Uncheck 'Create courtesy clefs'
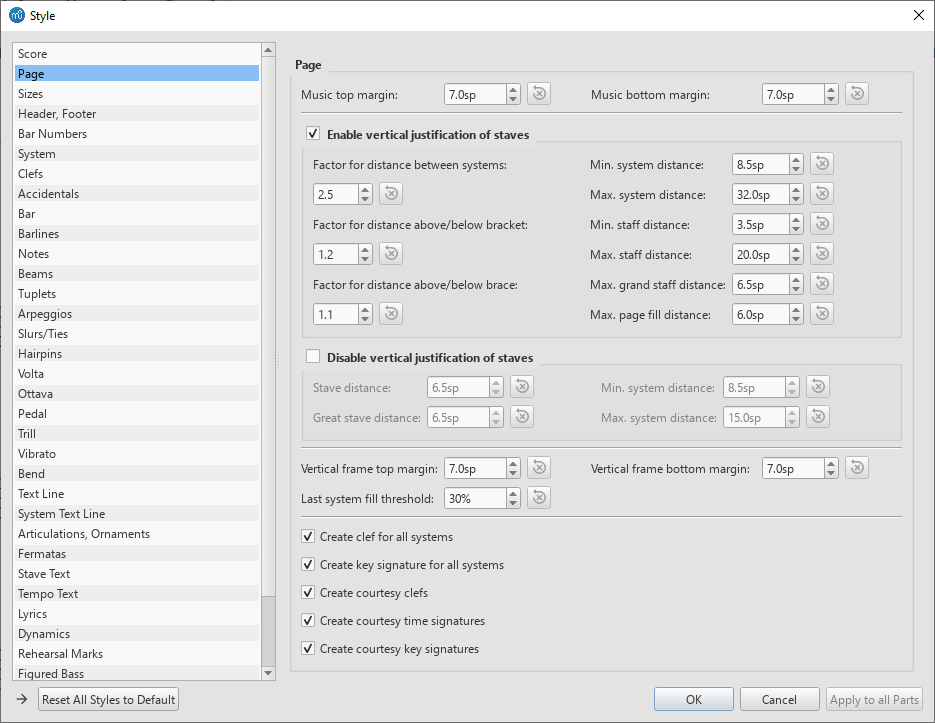 pos(308,592)
